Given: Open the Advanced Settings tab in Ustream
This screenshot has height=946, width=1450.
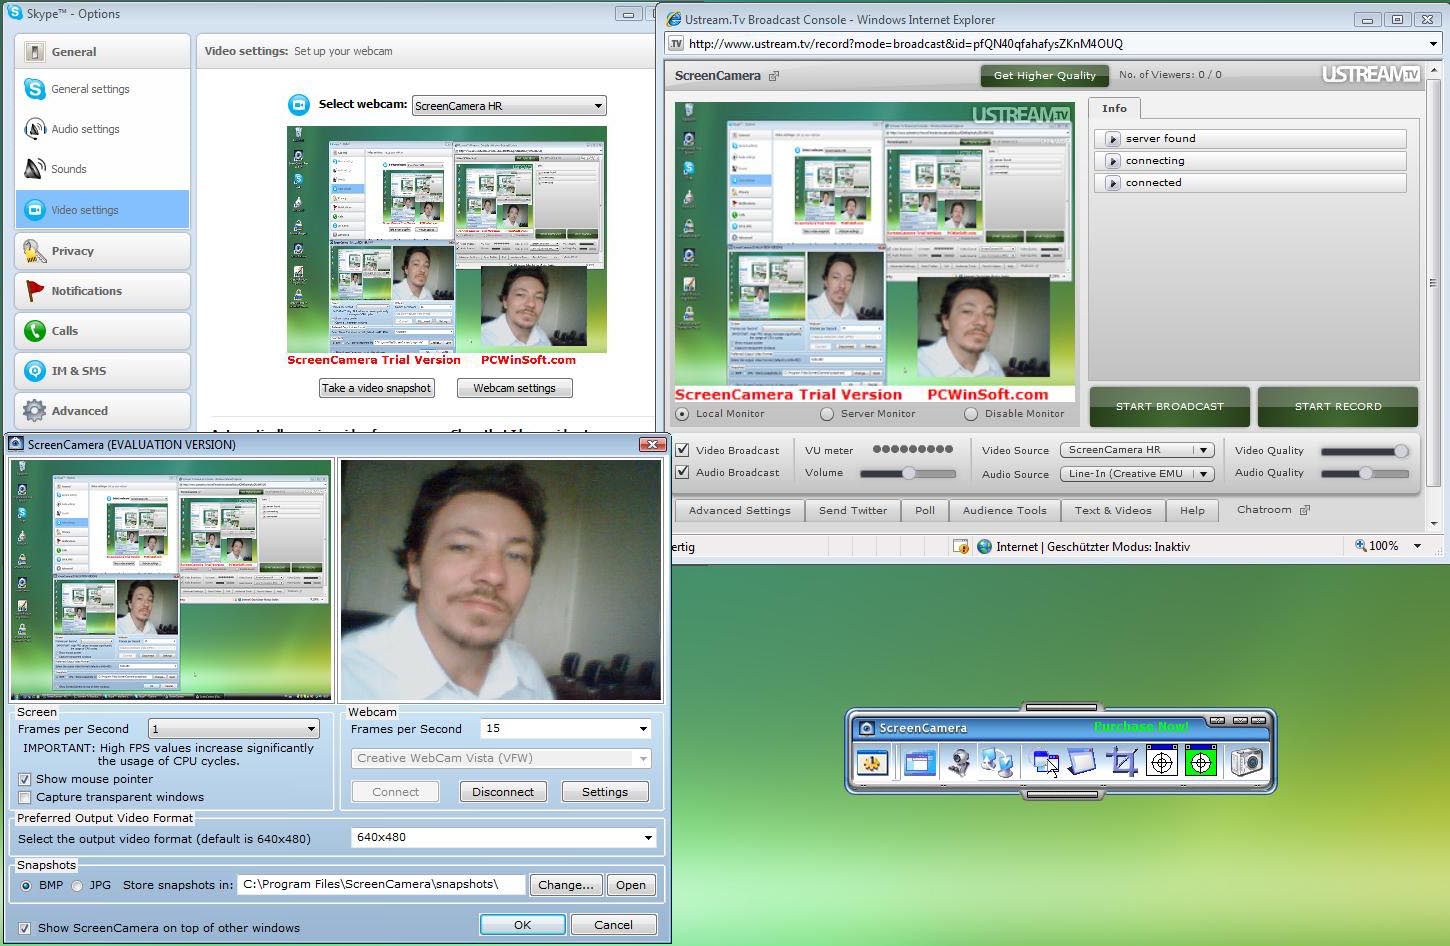Looking at the screenshot, I should (x=739, y=511).
